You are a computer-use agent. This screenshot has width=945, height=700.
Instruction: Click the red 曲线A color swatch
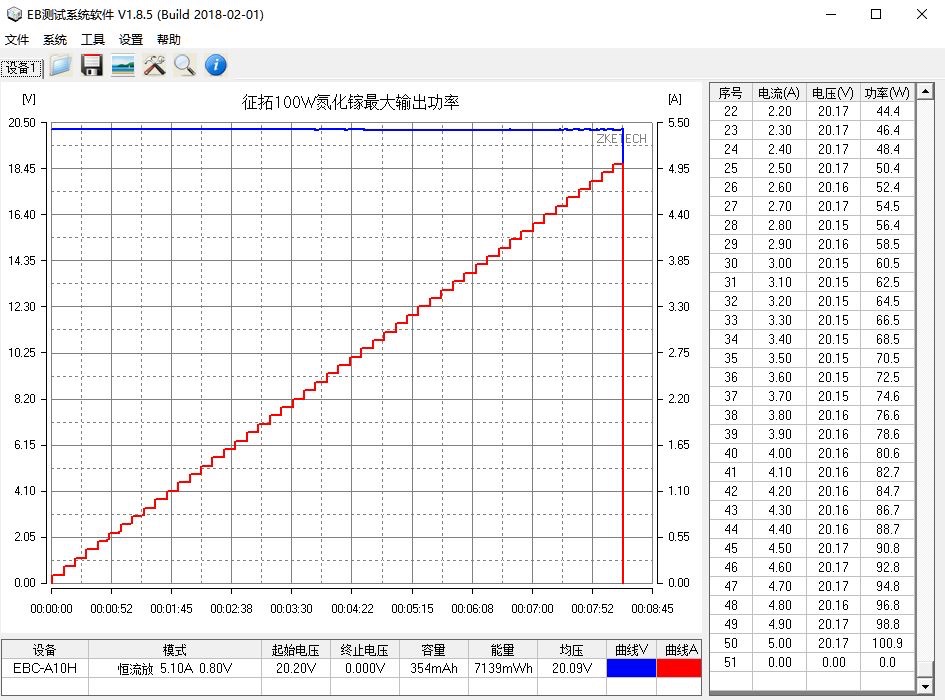click(679, 668)
